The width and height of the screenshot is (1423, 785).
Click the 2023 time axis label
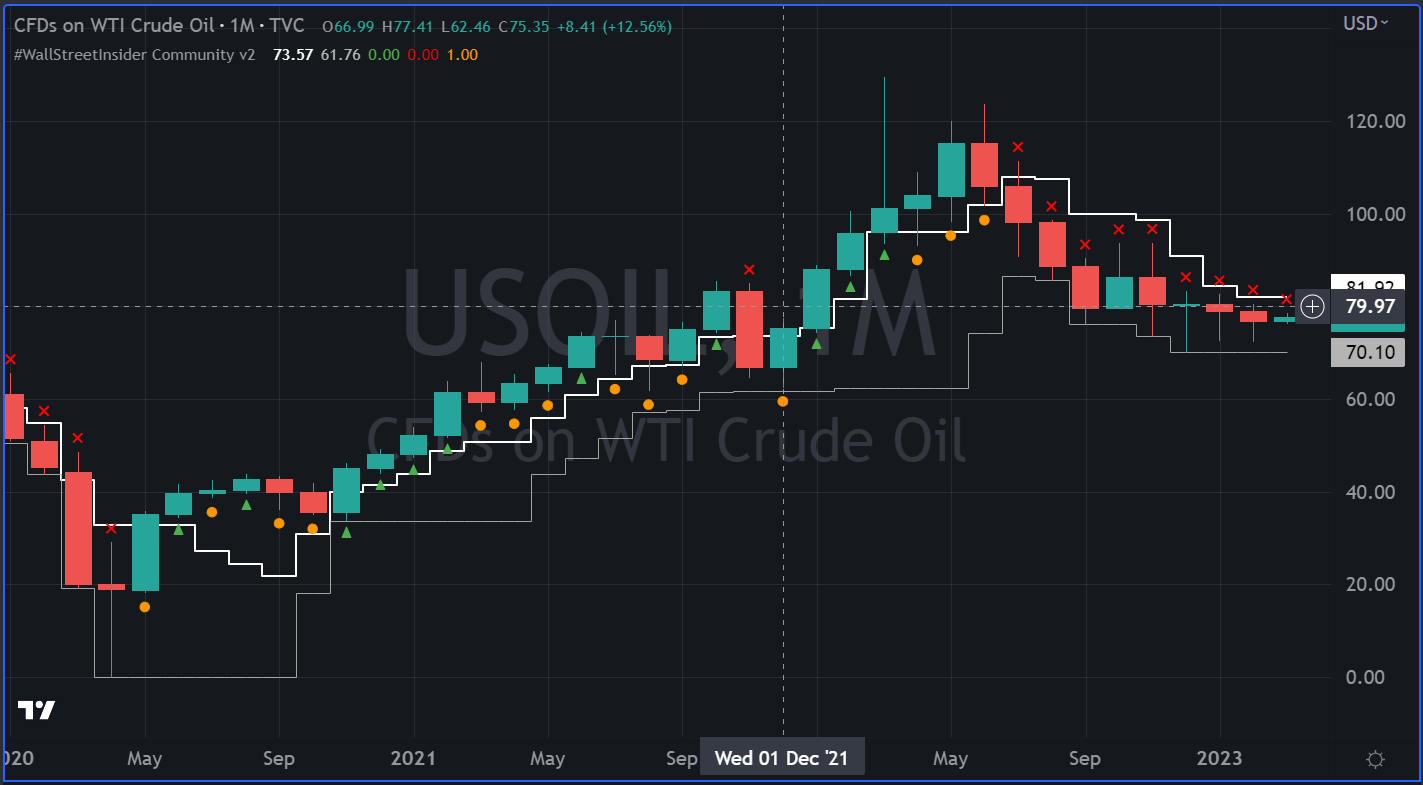tap(1220, 758)
